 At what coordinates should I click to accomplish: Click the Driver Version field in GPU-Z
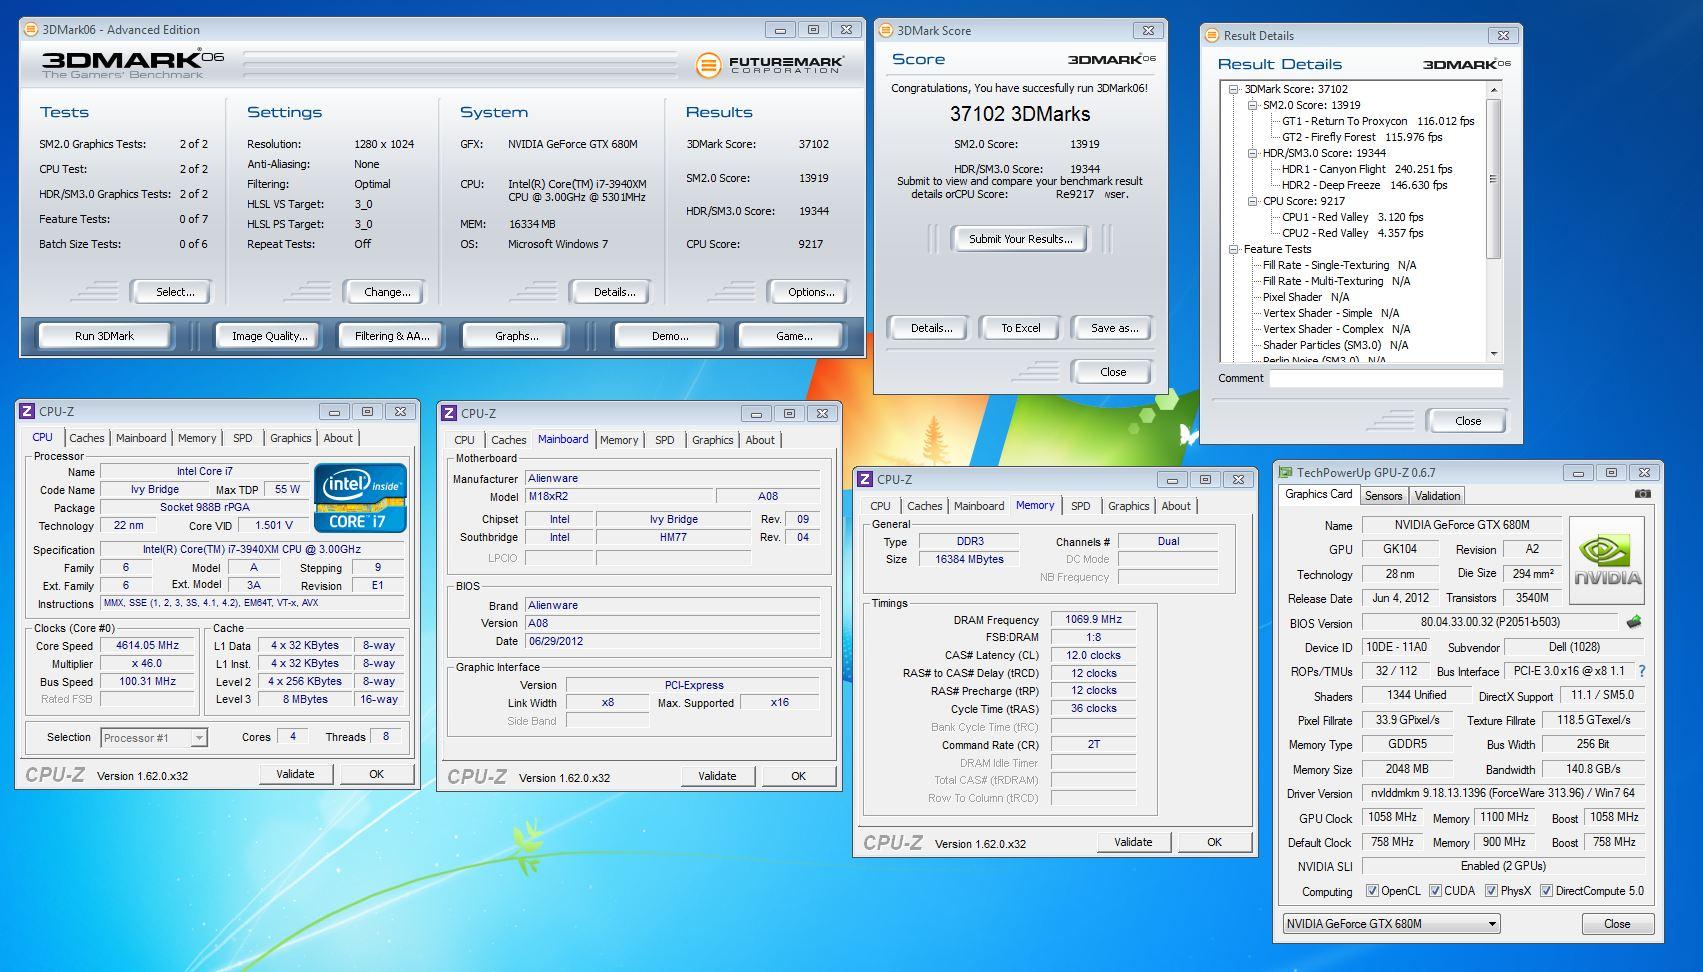tap(1503, 793)
